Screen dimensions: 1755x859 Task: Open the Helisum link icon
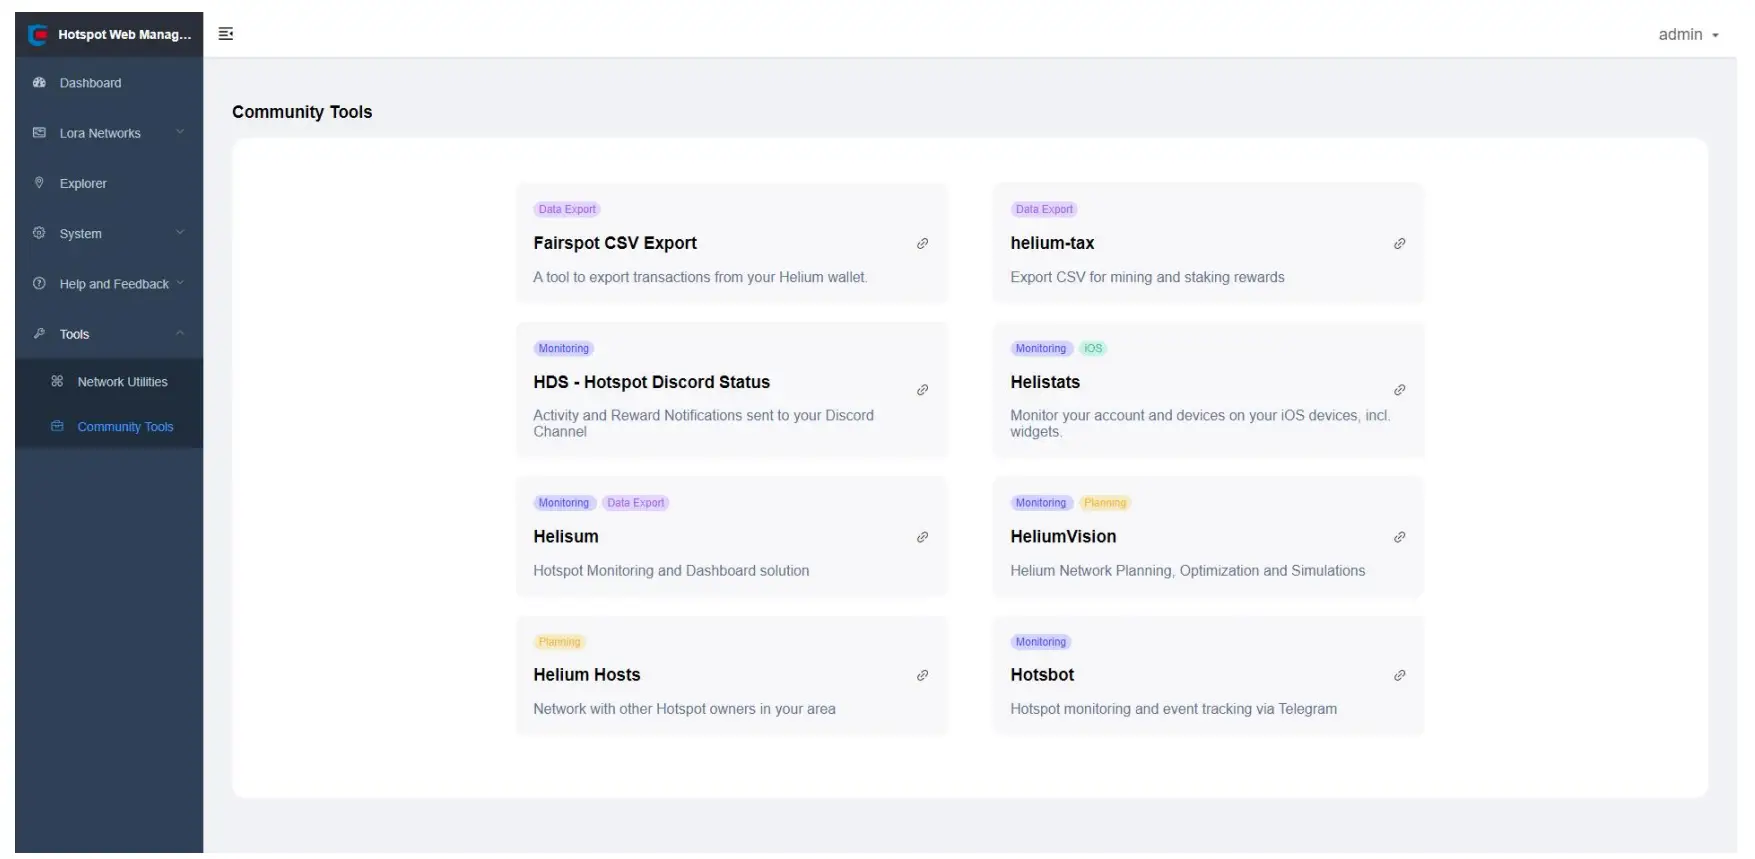922,537
